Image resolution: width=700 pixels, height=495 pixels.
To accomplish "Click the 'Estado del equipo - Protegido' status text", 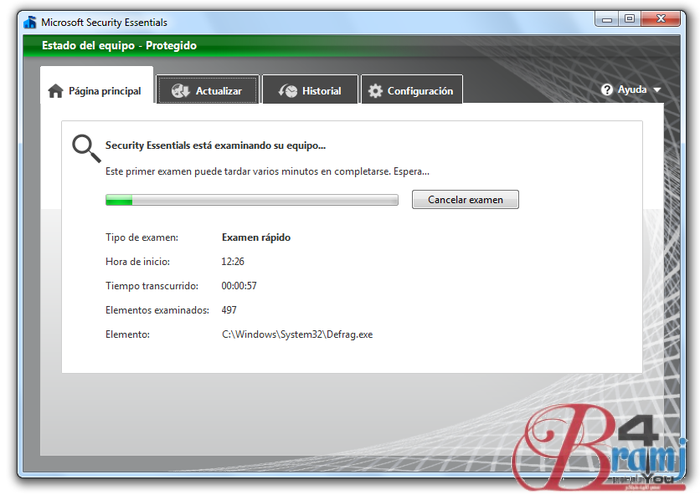I will (x=119, y=46).
